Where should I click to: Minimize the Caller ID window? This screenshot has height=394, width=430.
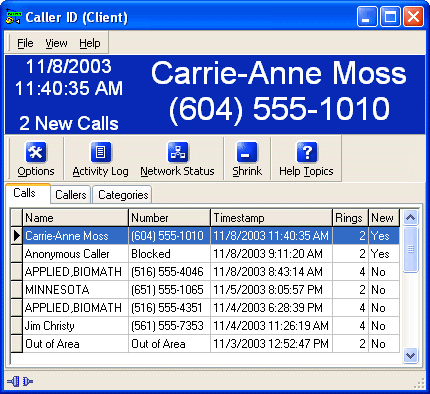367,17
